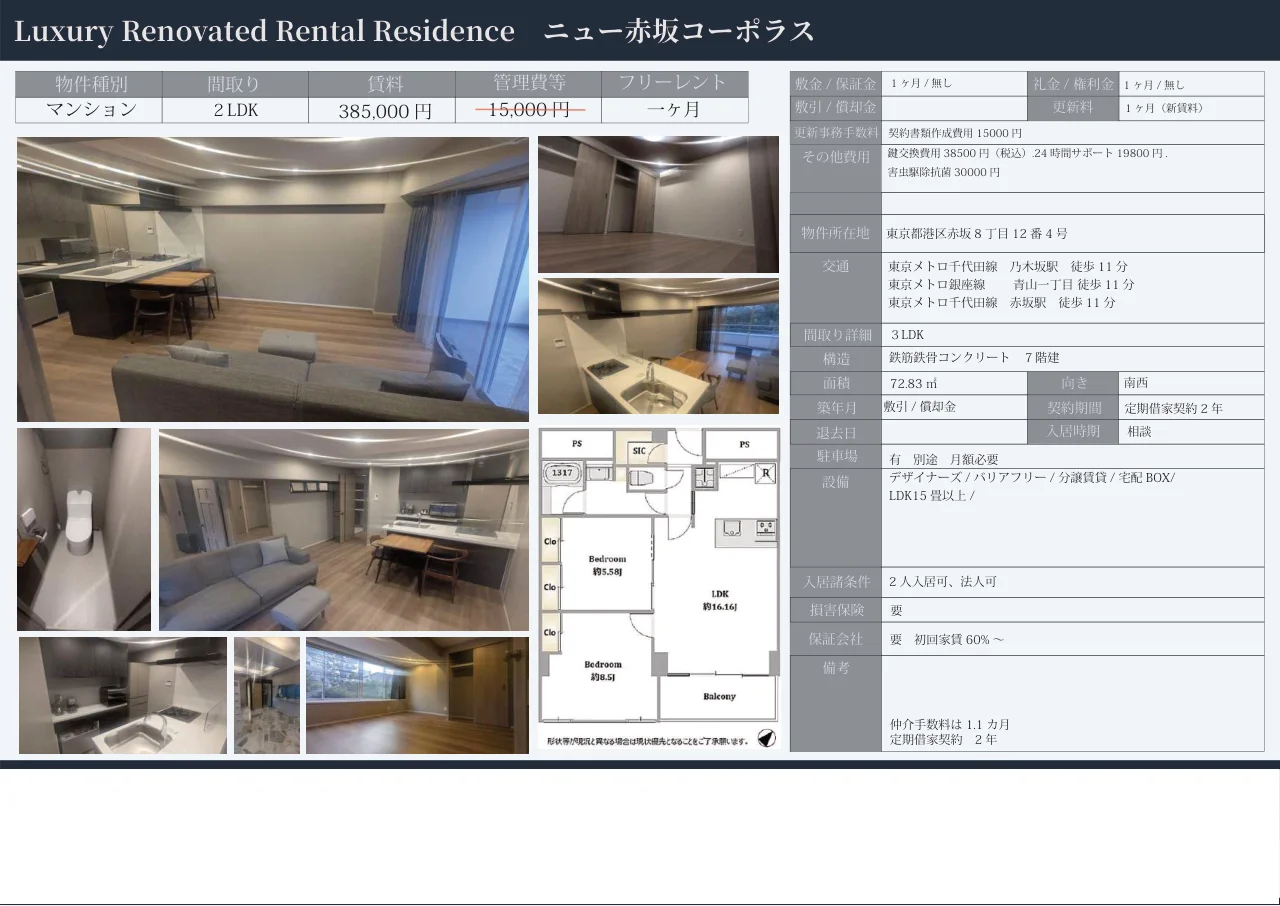1280x906 pixels.
Task: Open the large living room sofa photo
Action: point(272,279)
